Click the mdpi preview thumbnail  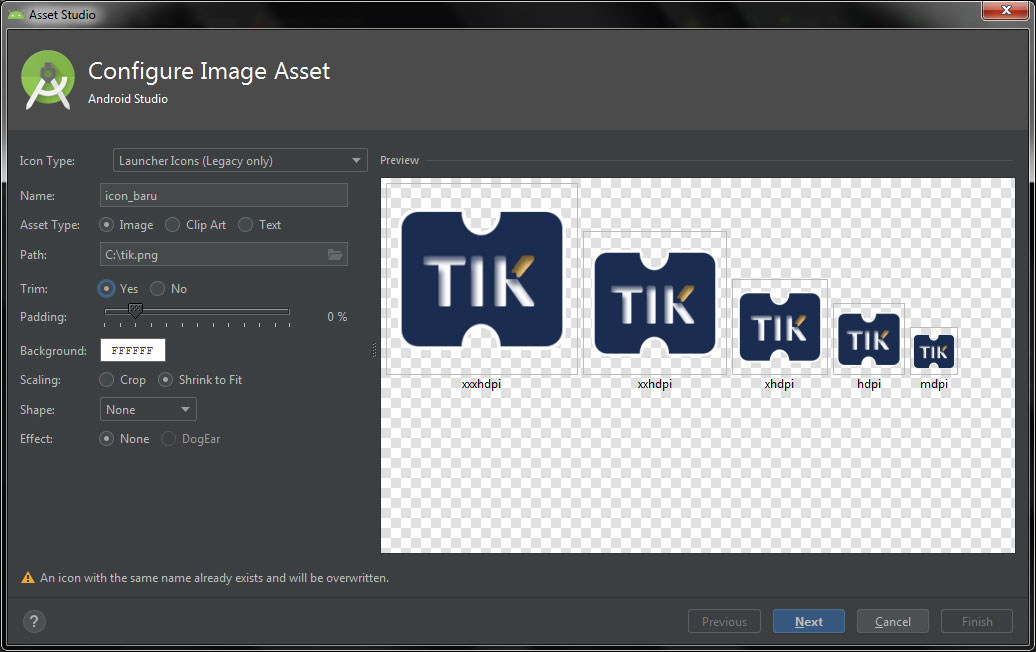click(x=934, y=351)
